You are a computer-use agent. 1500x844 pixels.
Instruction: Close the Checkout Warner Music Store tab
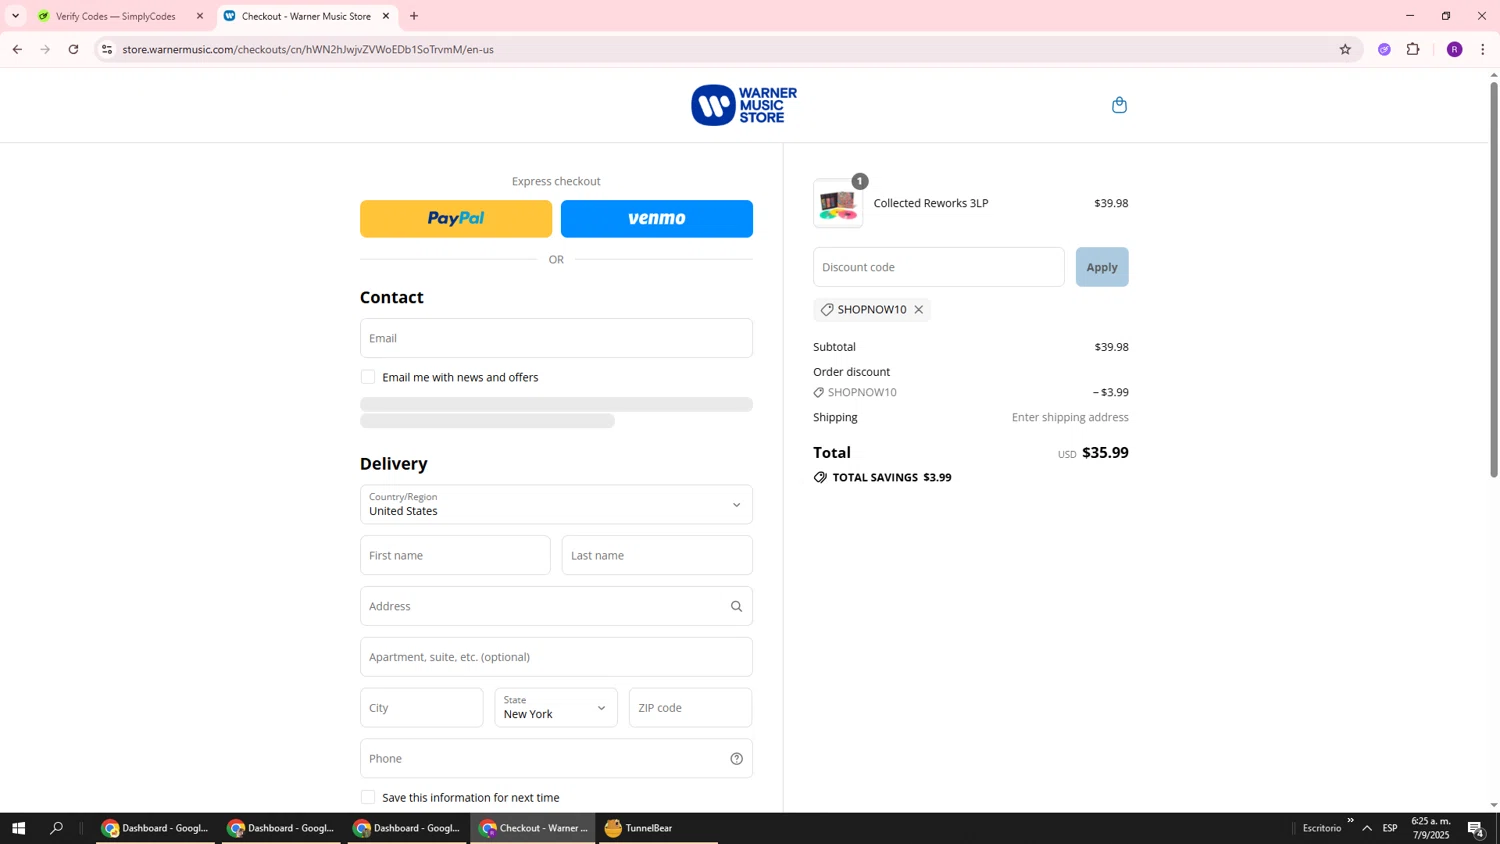[386, 16]
